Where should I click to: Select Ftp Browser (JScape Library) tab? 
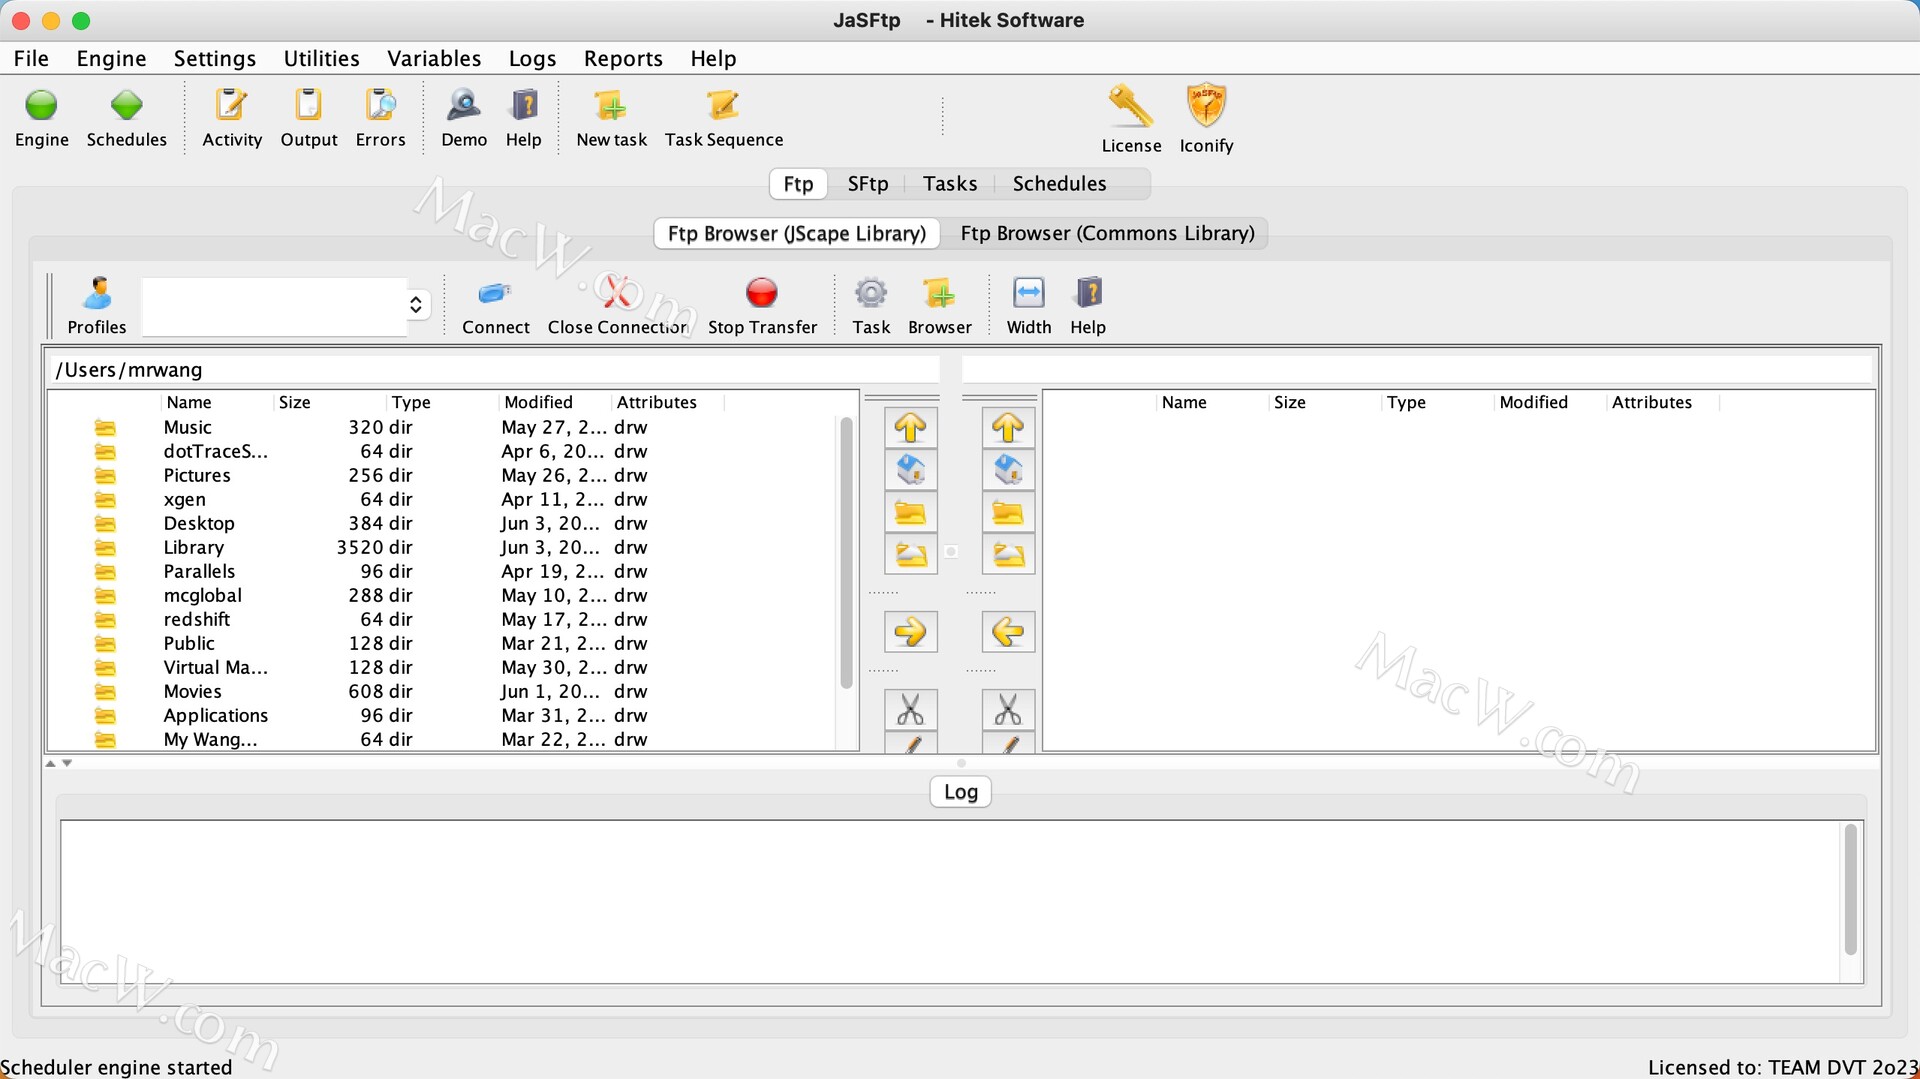click(x=797, y=233)
